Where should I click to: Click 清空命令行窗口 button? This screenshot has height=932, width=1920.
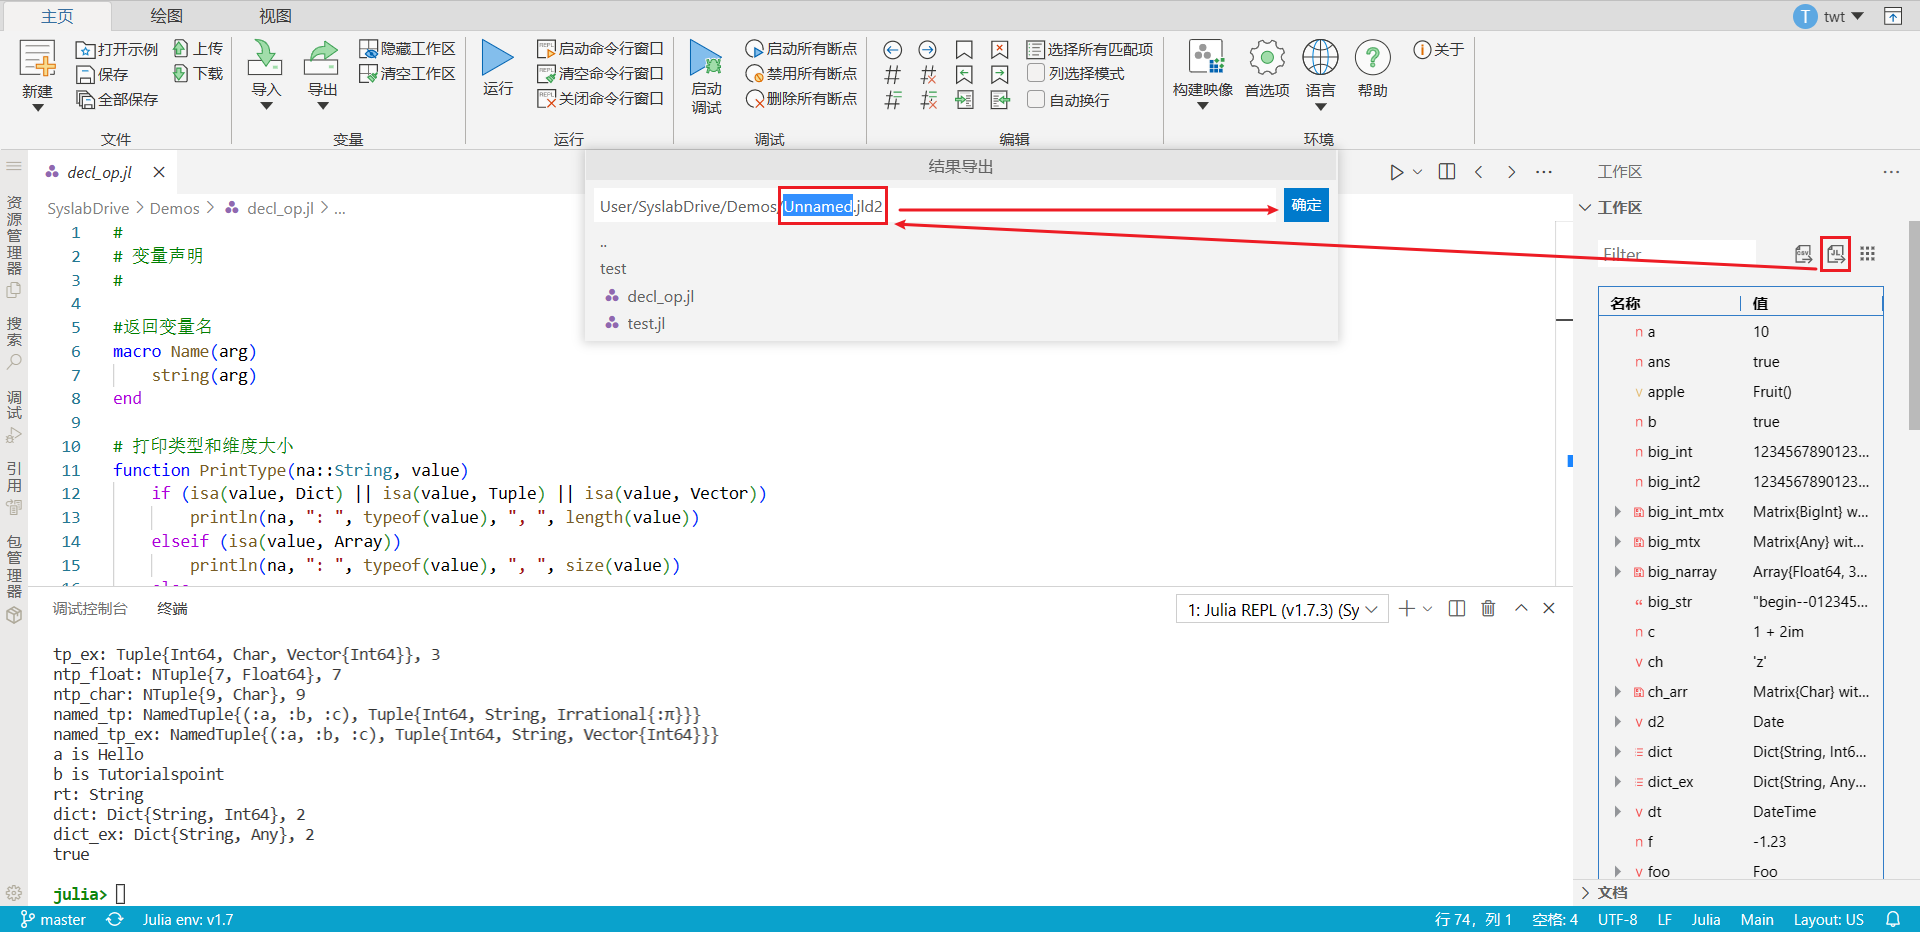click(x=600, y=74)
